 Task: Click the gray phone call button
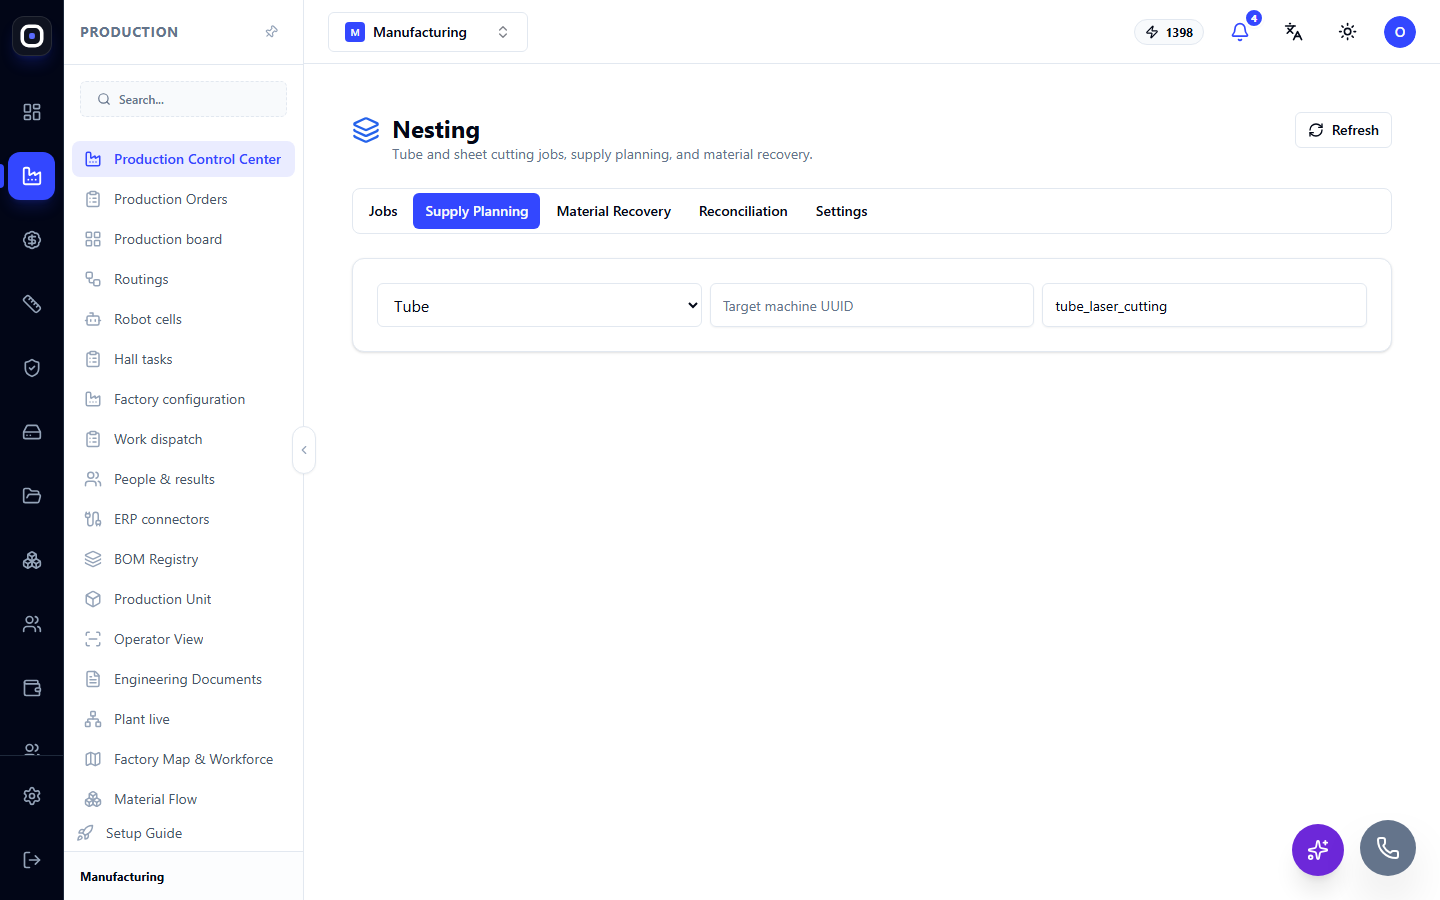click(x=1388, y=848)
